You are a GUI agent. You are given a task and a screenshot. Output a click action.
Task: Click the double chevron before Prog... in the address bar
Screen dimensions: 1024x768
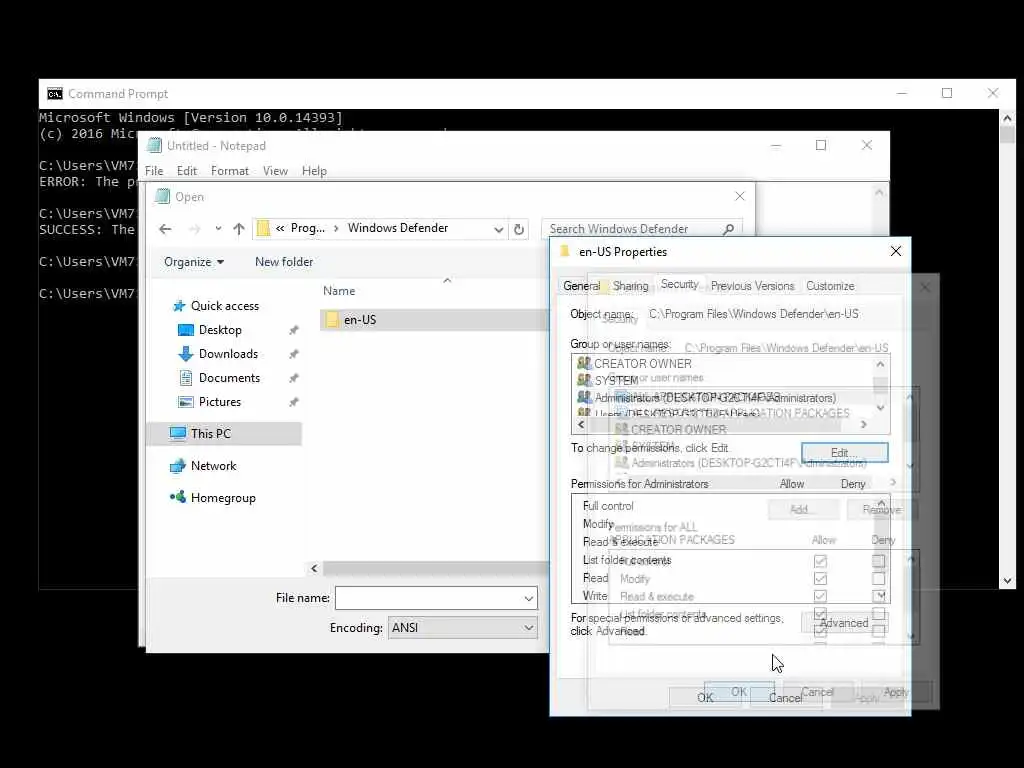[x=280, y=228]
